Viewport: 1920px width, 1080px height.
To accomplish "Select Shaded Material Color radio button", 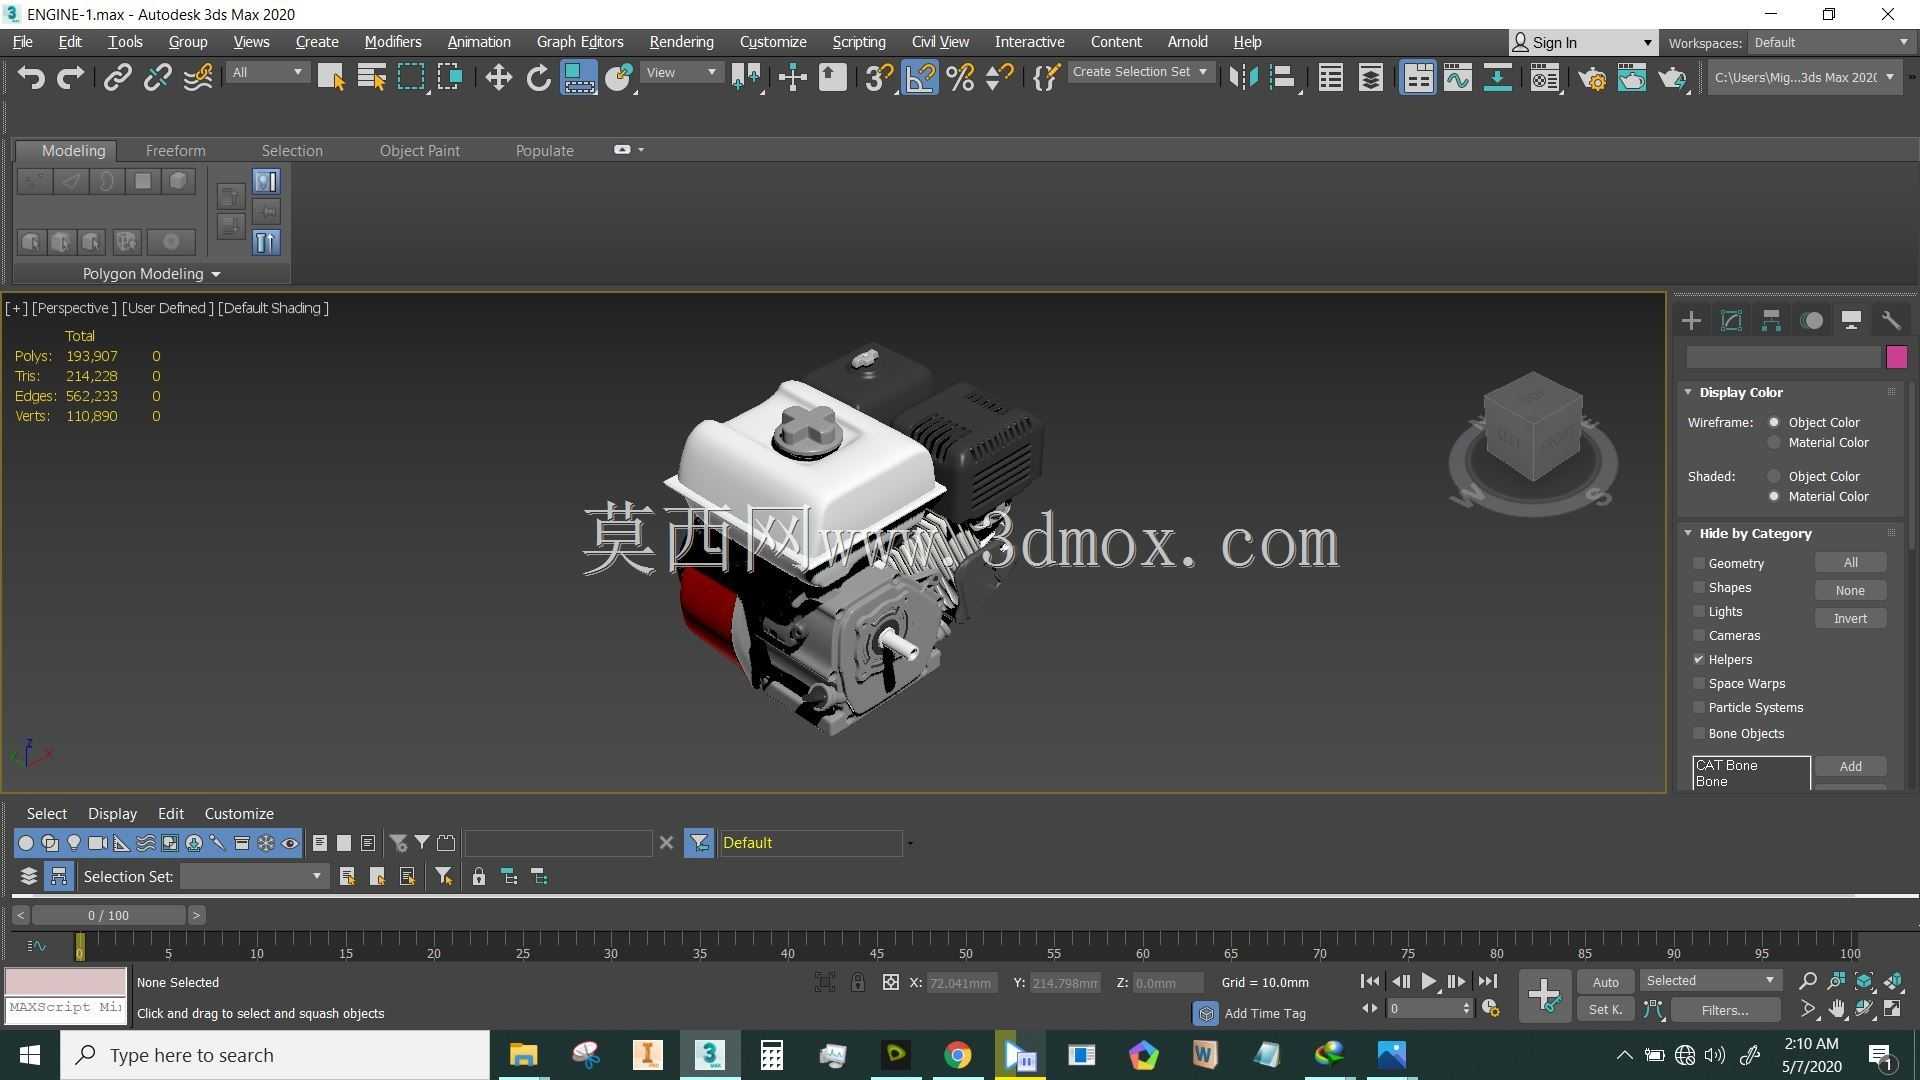I will 1774,496.
